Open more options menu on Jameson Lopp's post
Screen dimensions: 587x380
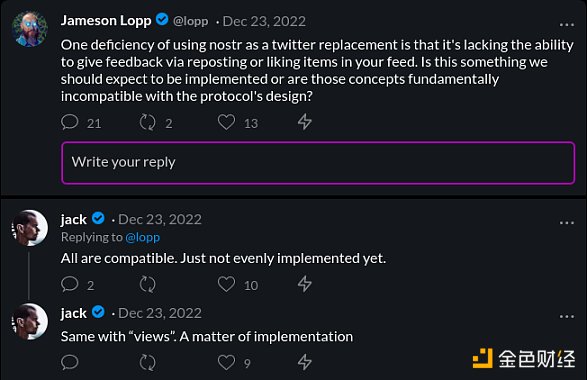click(x=567, y=25)
